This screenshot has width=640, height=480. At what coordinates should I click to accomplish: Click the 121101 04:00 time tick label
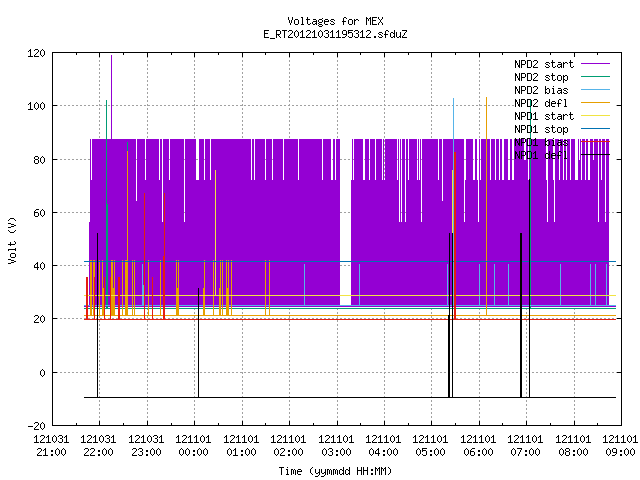pyautogui.click(x=383, y=446)
